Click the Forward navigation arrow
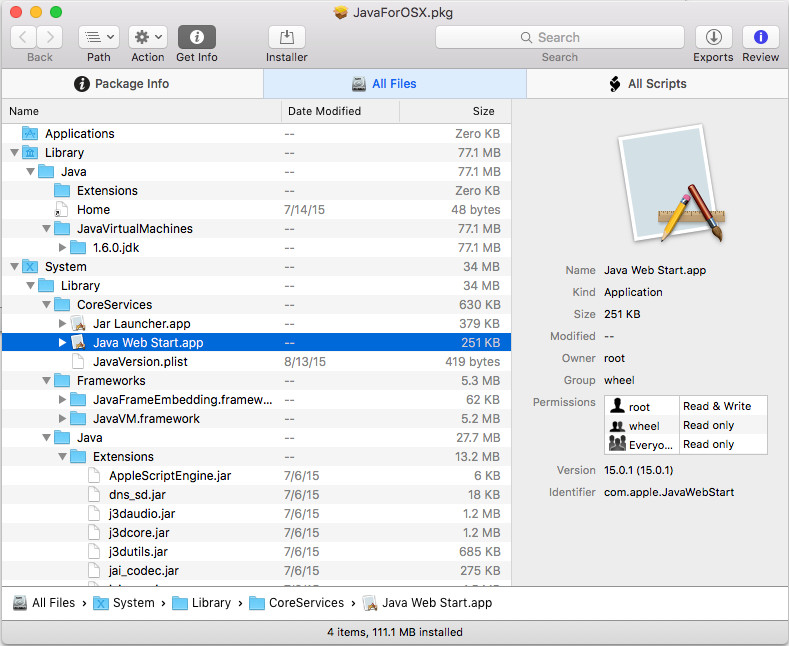Screen dimensions: 789x646 pyautogui.click(x=49, y=37)
